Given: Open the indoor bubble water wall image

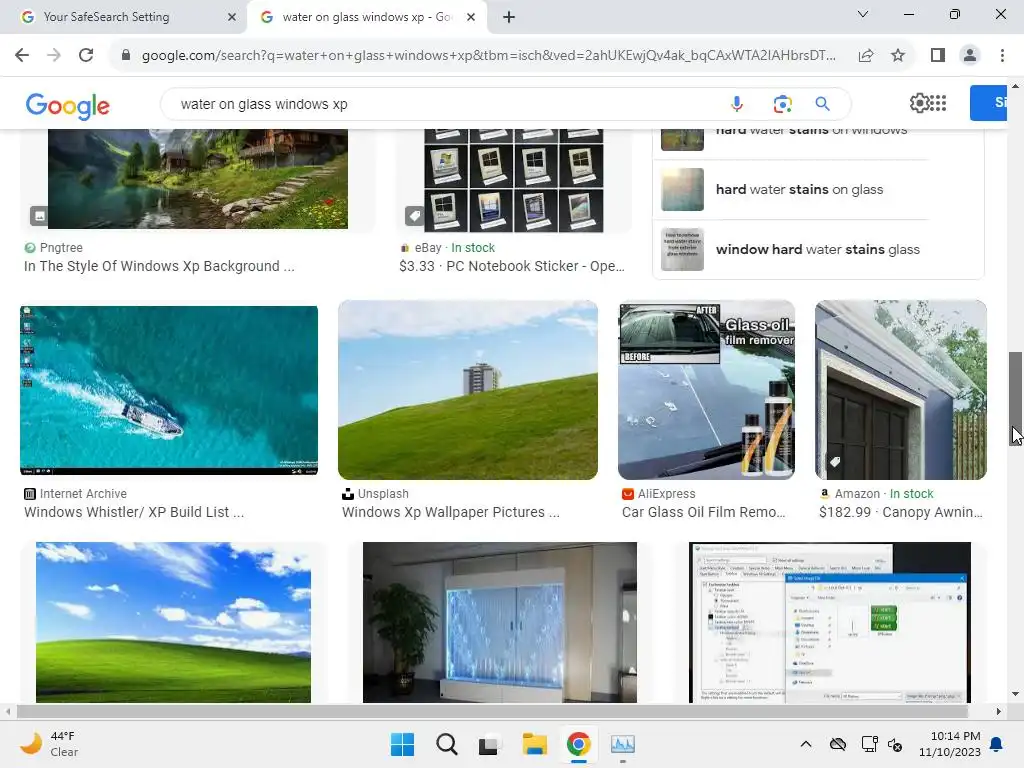Looking at the screenshot, I should 500,622.
